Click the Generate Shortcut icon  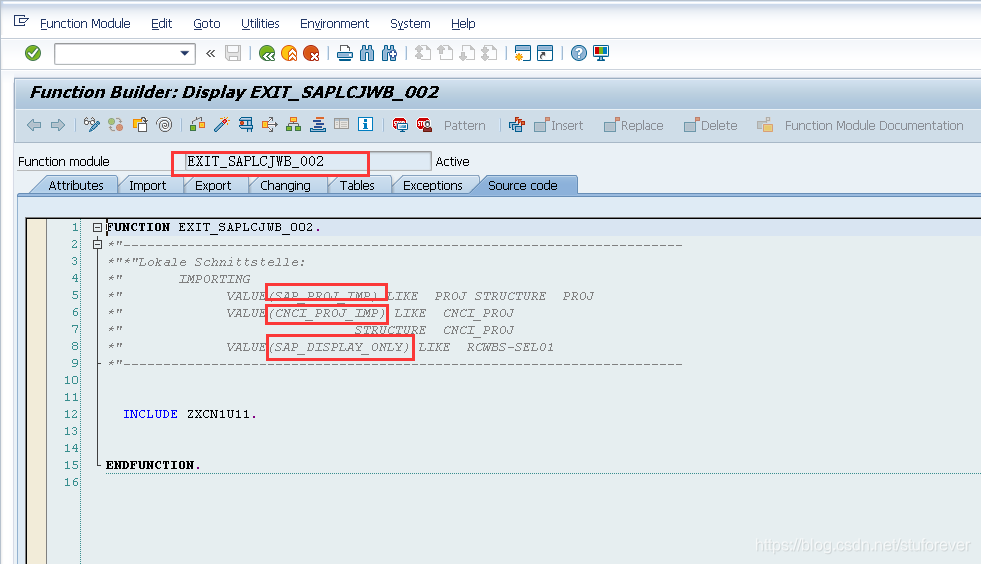pos(545,53)
